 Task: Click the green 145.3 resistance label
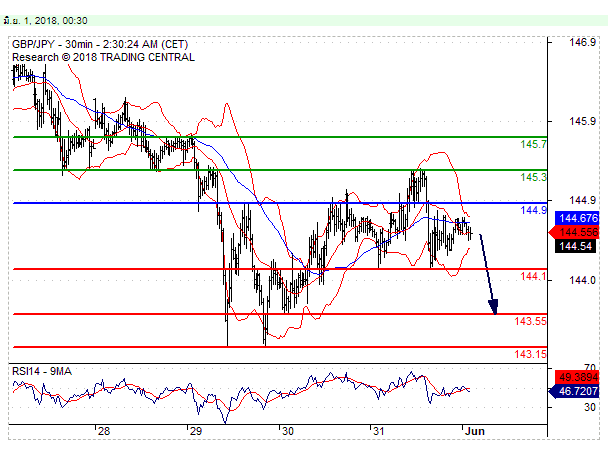(x=533, y=177)
